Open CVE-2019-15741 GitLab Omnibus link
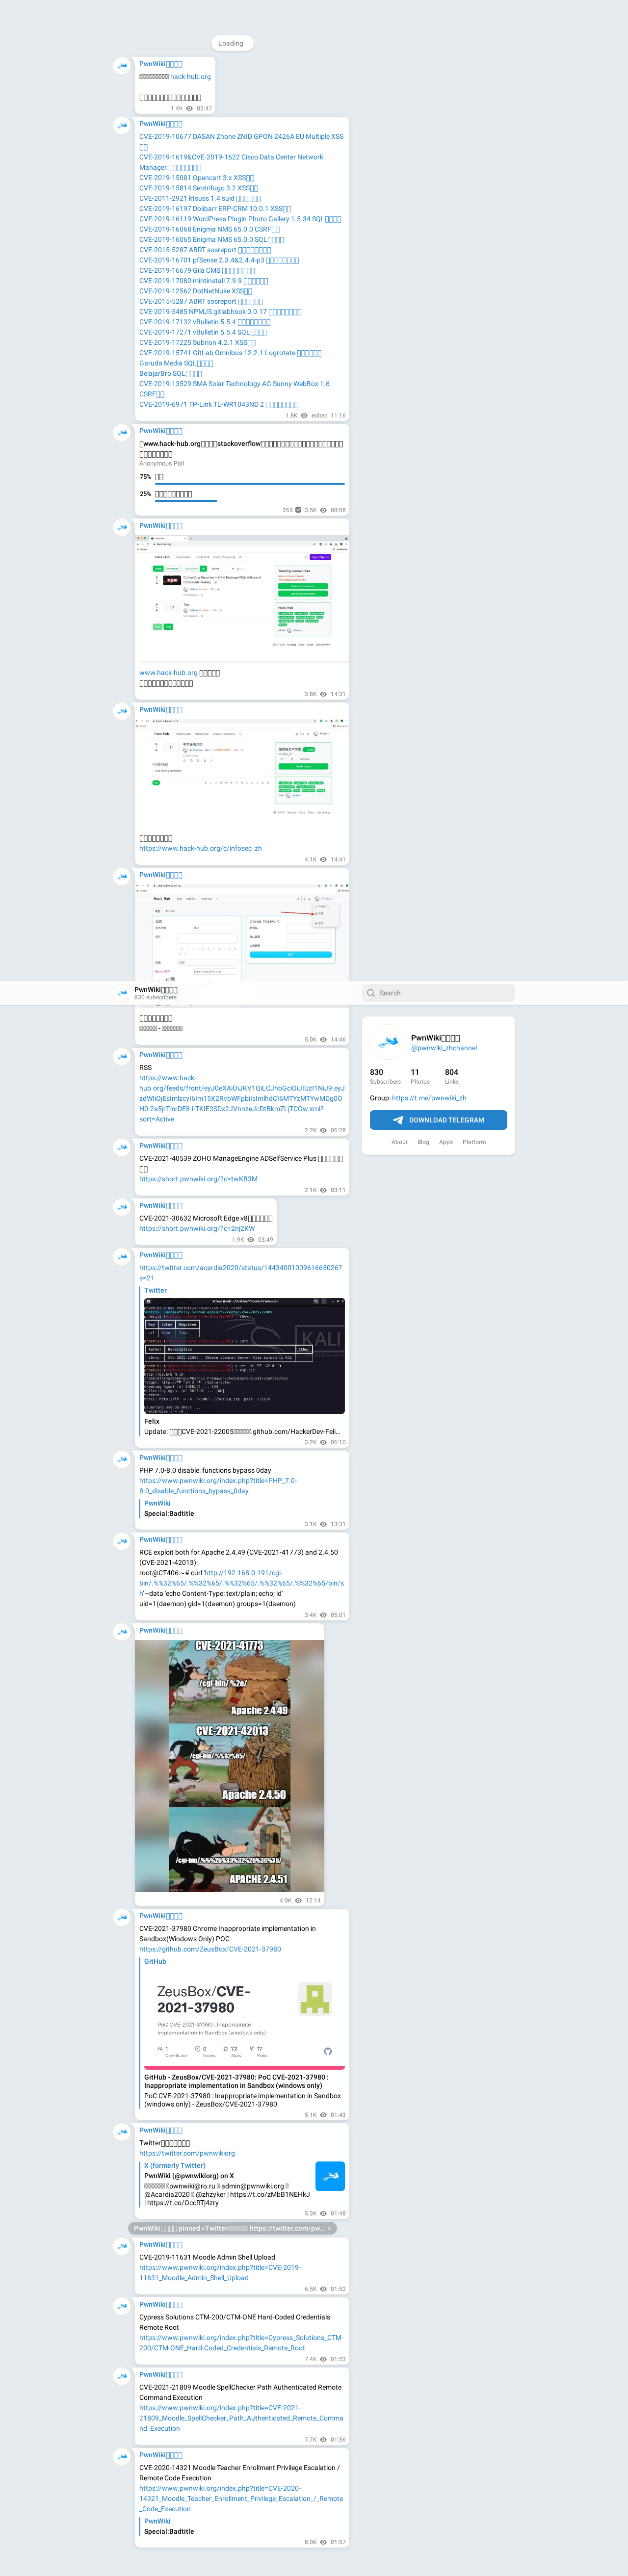The height and width of the screenshot is (2576, 628). pos(230,353)
